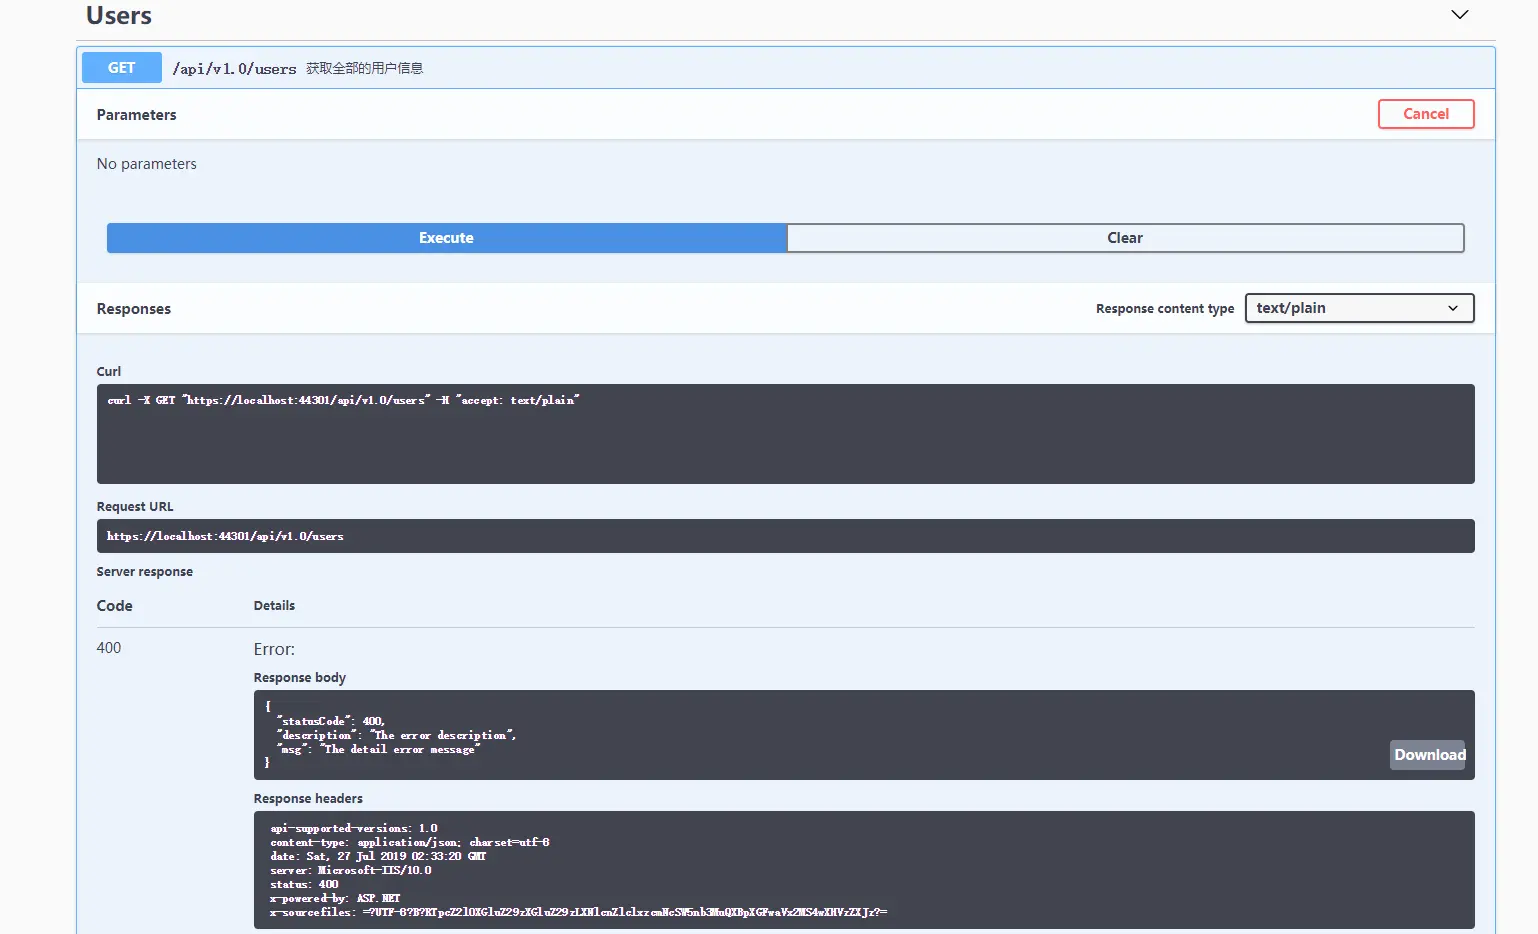This screenshot has height=934, width=1538.
Task: Click the Response content type label
Action: tap(1165, 309)
